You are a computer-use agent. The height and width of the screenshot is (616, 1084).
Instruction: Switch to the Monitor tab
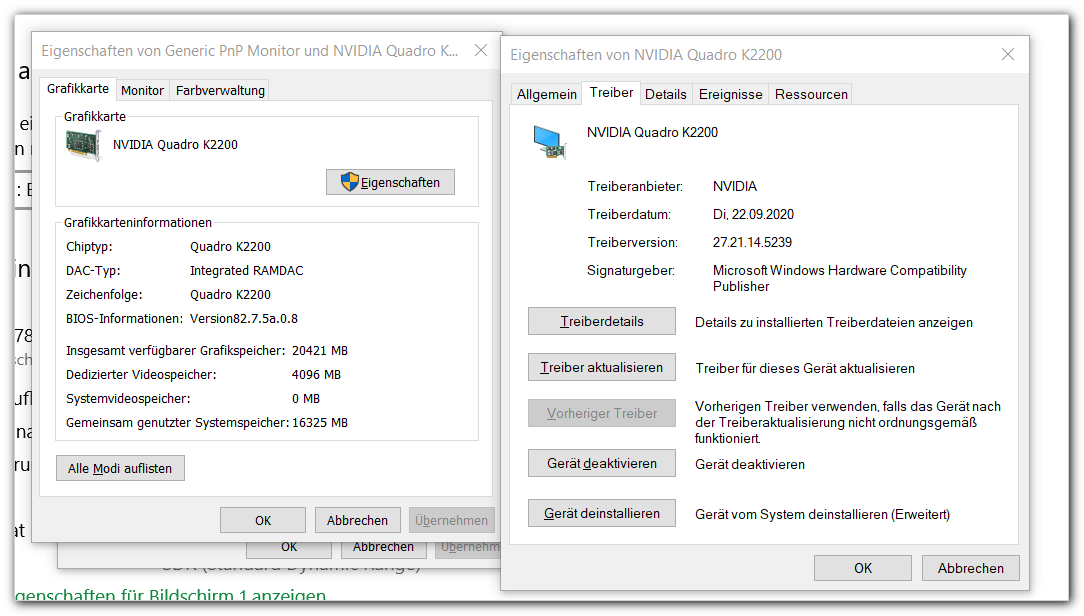(x=142, y=91)
